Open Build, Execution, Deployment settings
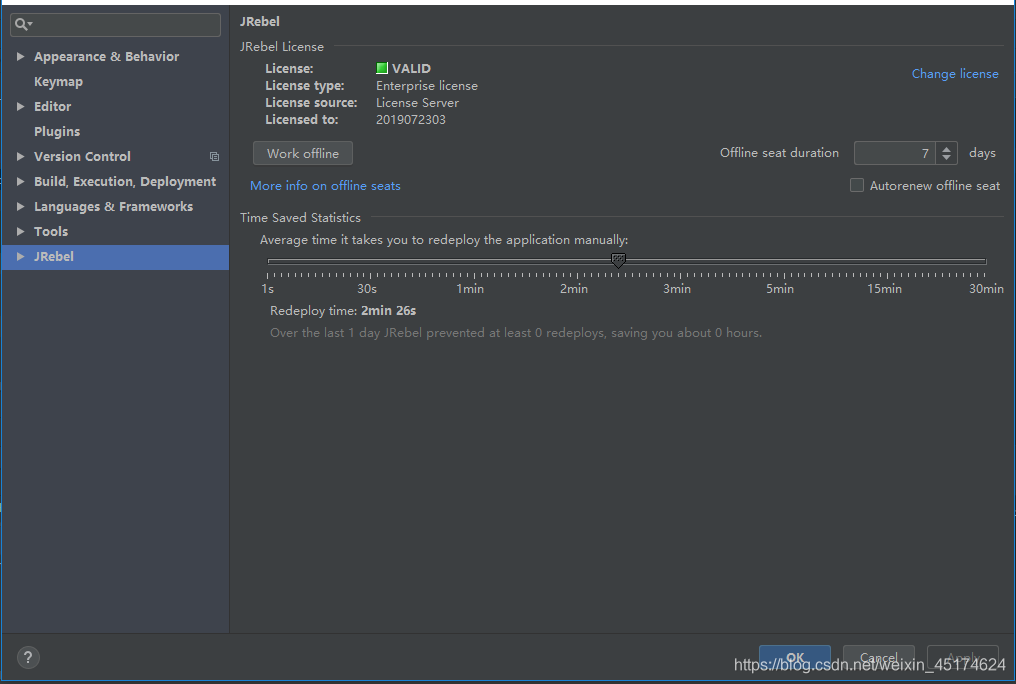Image resolution: width=1016 pixels, height=684 pixels. 125,181
